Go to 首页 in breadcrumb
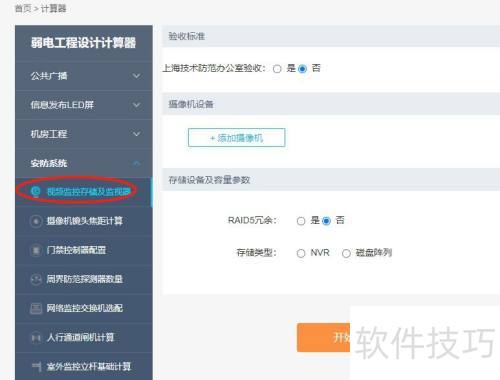 (x=23, y=8)
